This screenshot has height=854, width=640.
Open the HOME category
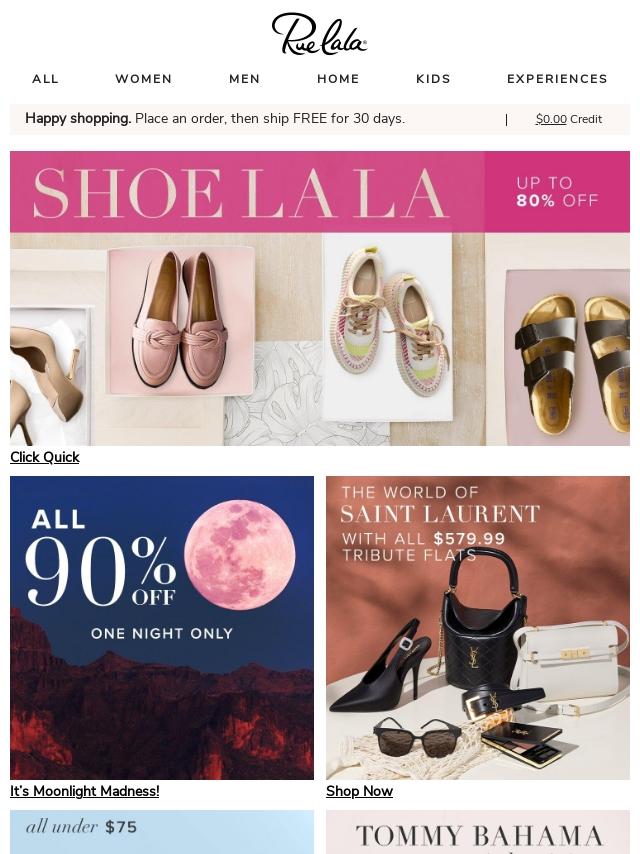tap(338, 79)
